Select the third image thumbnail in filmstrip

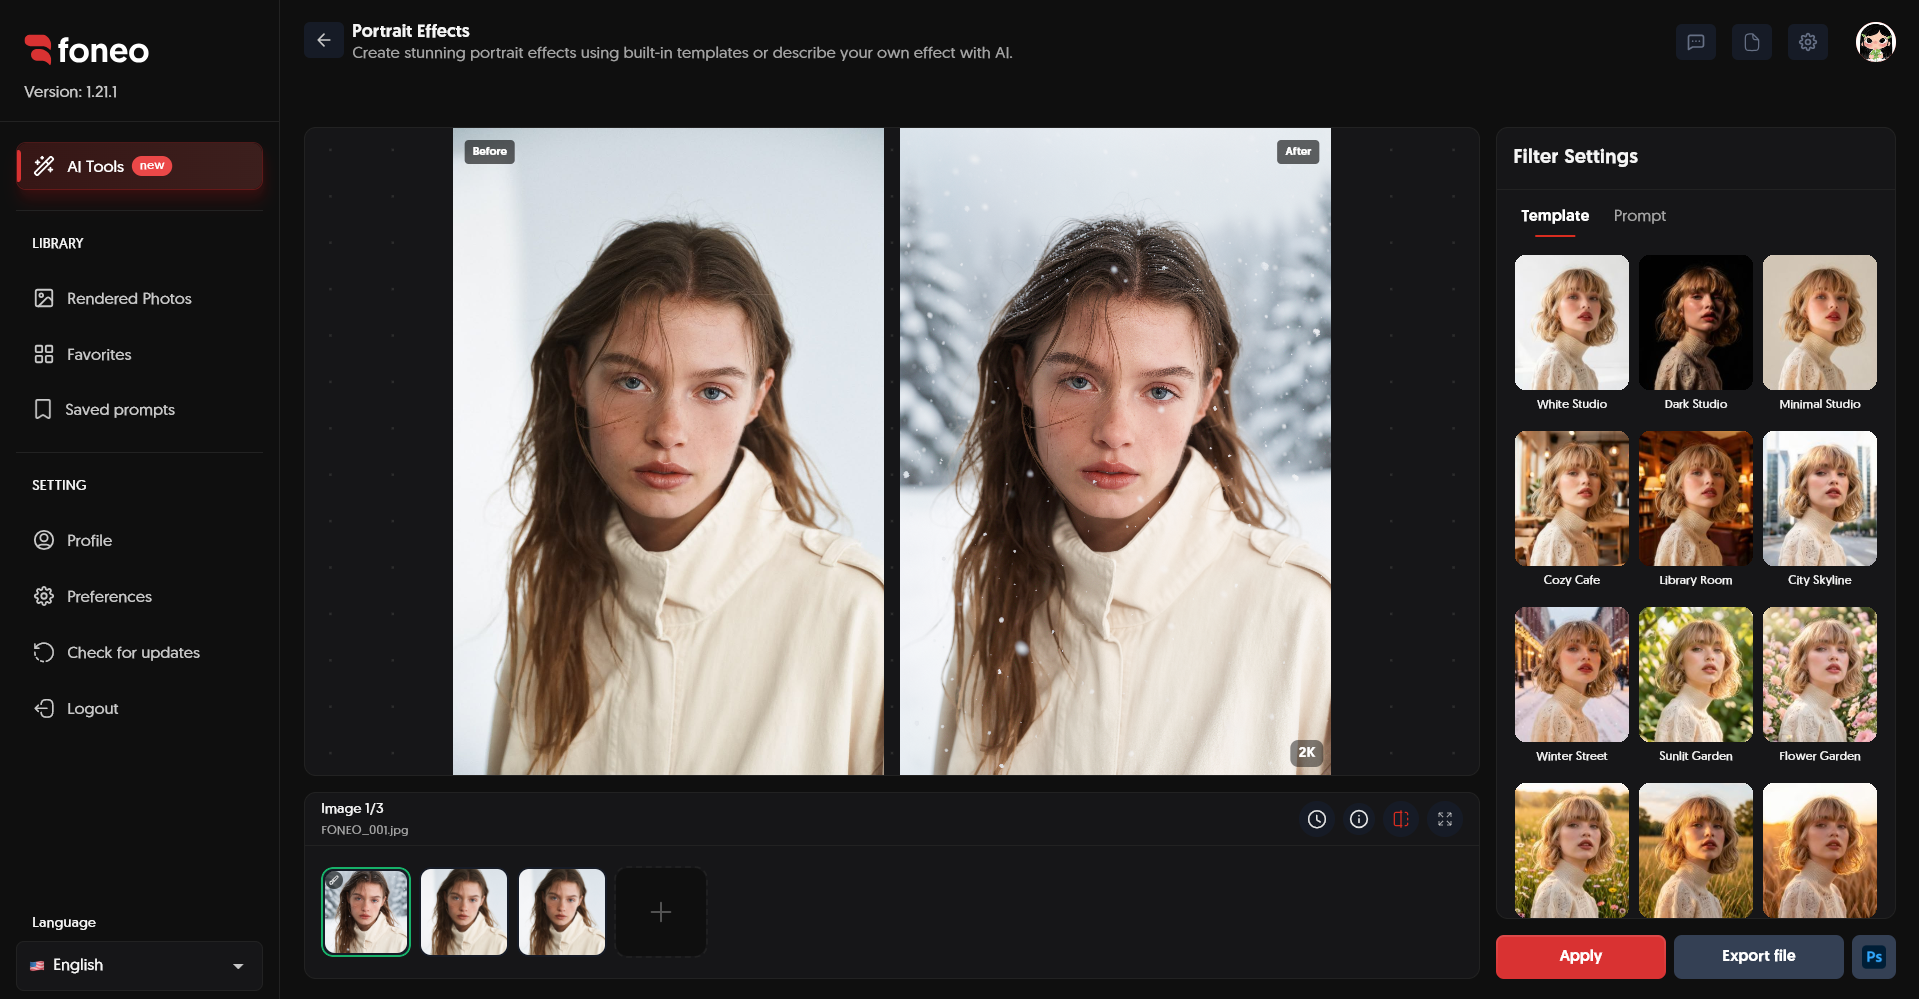coord(562,912)
